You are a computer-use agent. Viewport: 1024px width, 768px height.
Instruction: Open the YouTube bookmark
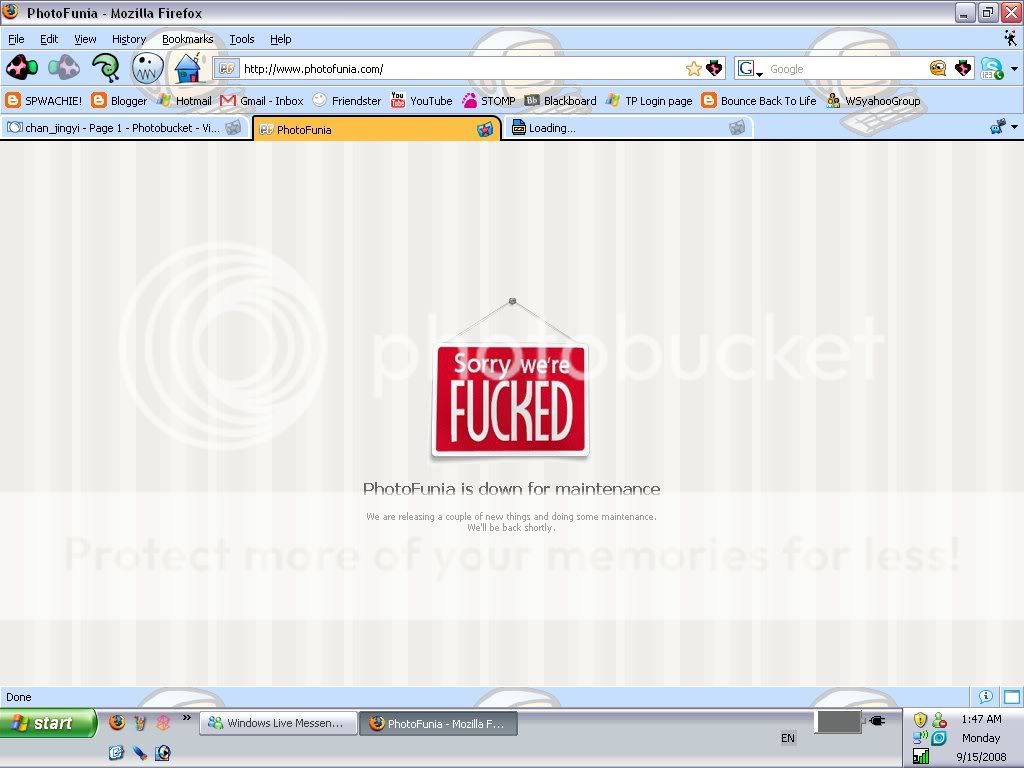tap(421, 101)
